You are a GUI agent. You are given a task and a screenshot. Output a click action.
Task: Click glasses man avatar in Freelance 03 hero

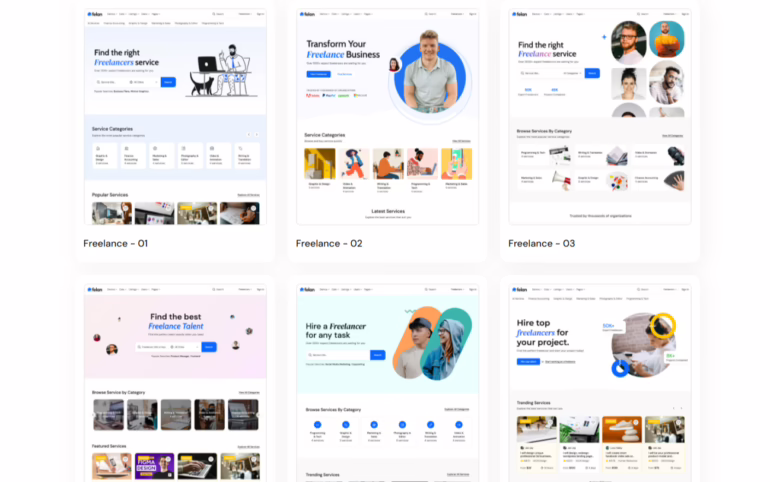click(629, 42)
